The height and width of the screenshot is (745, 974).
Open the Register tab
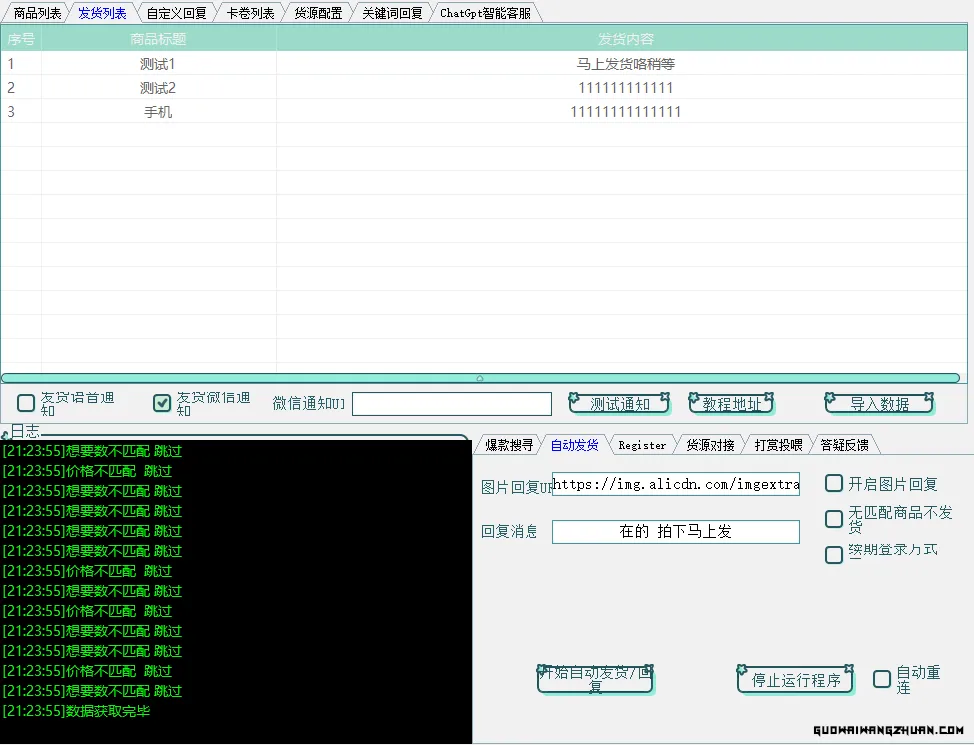[642, 445]
